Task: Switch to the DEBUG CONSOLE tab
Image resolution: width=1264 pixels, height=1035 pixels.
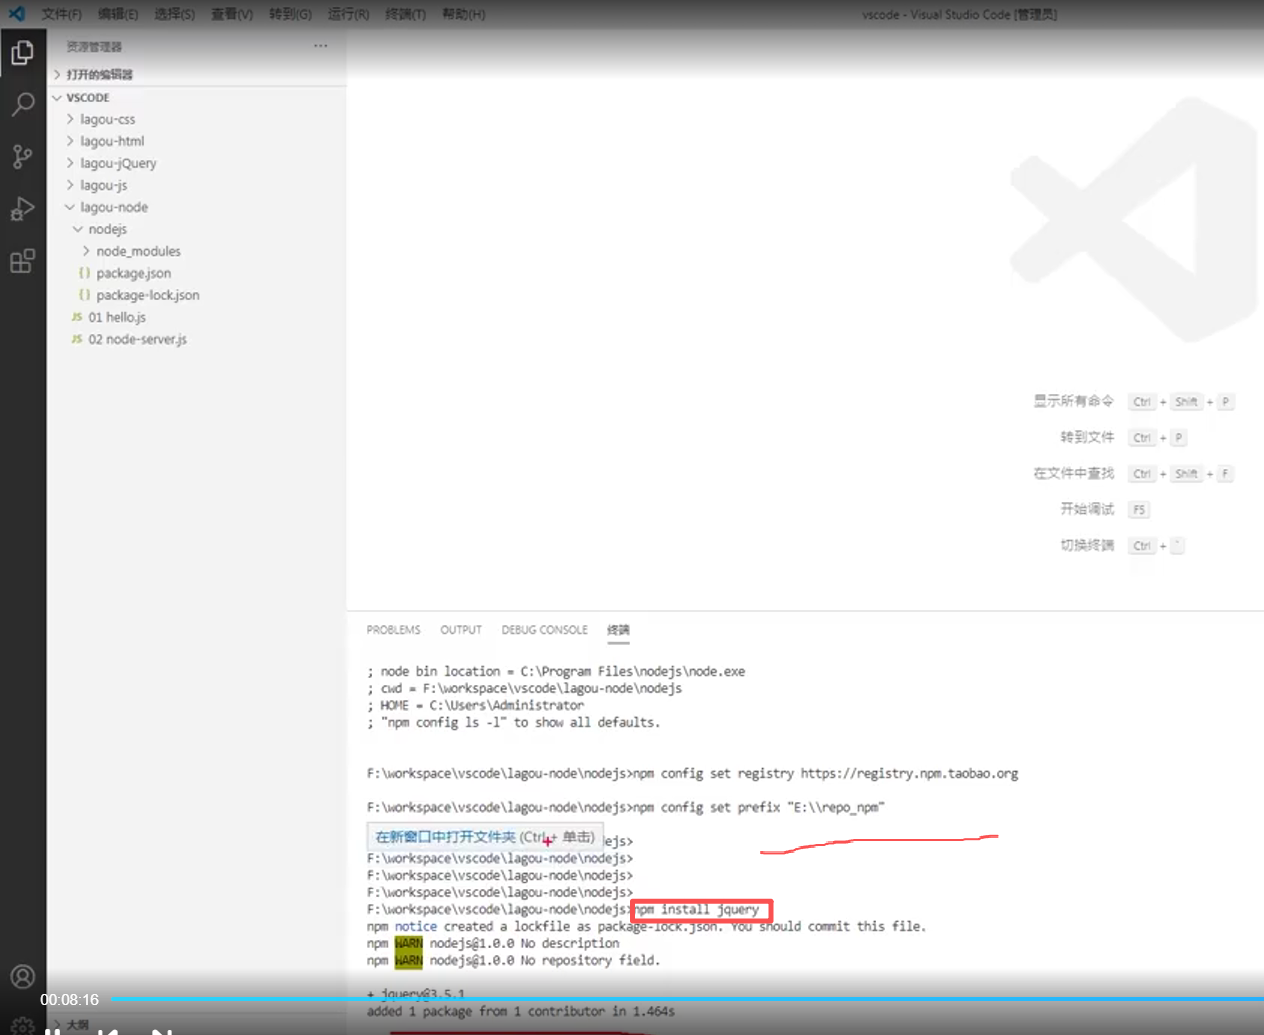Action: [544, 630]
